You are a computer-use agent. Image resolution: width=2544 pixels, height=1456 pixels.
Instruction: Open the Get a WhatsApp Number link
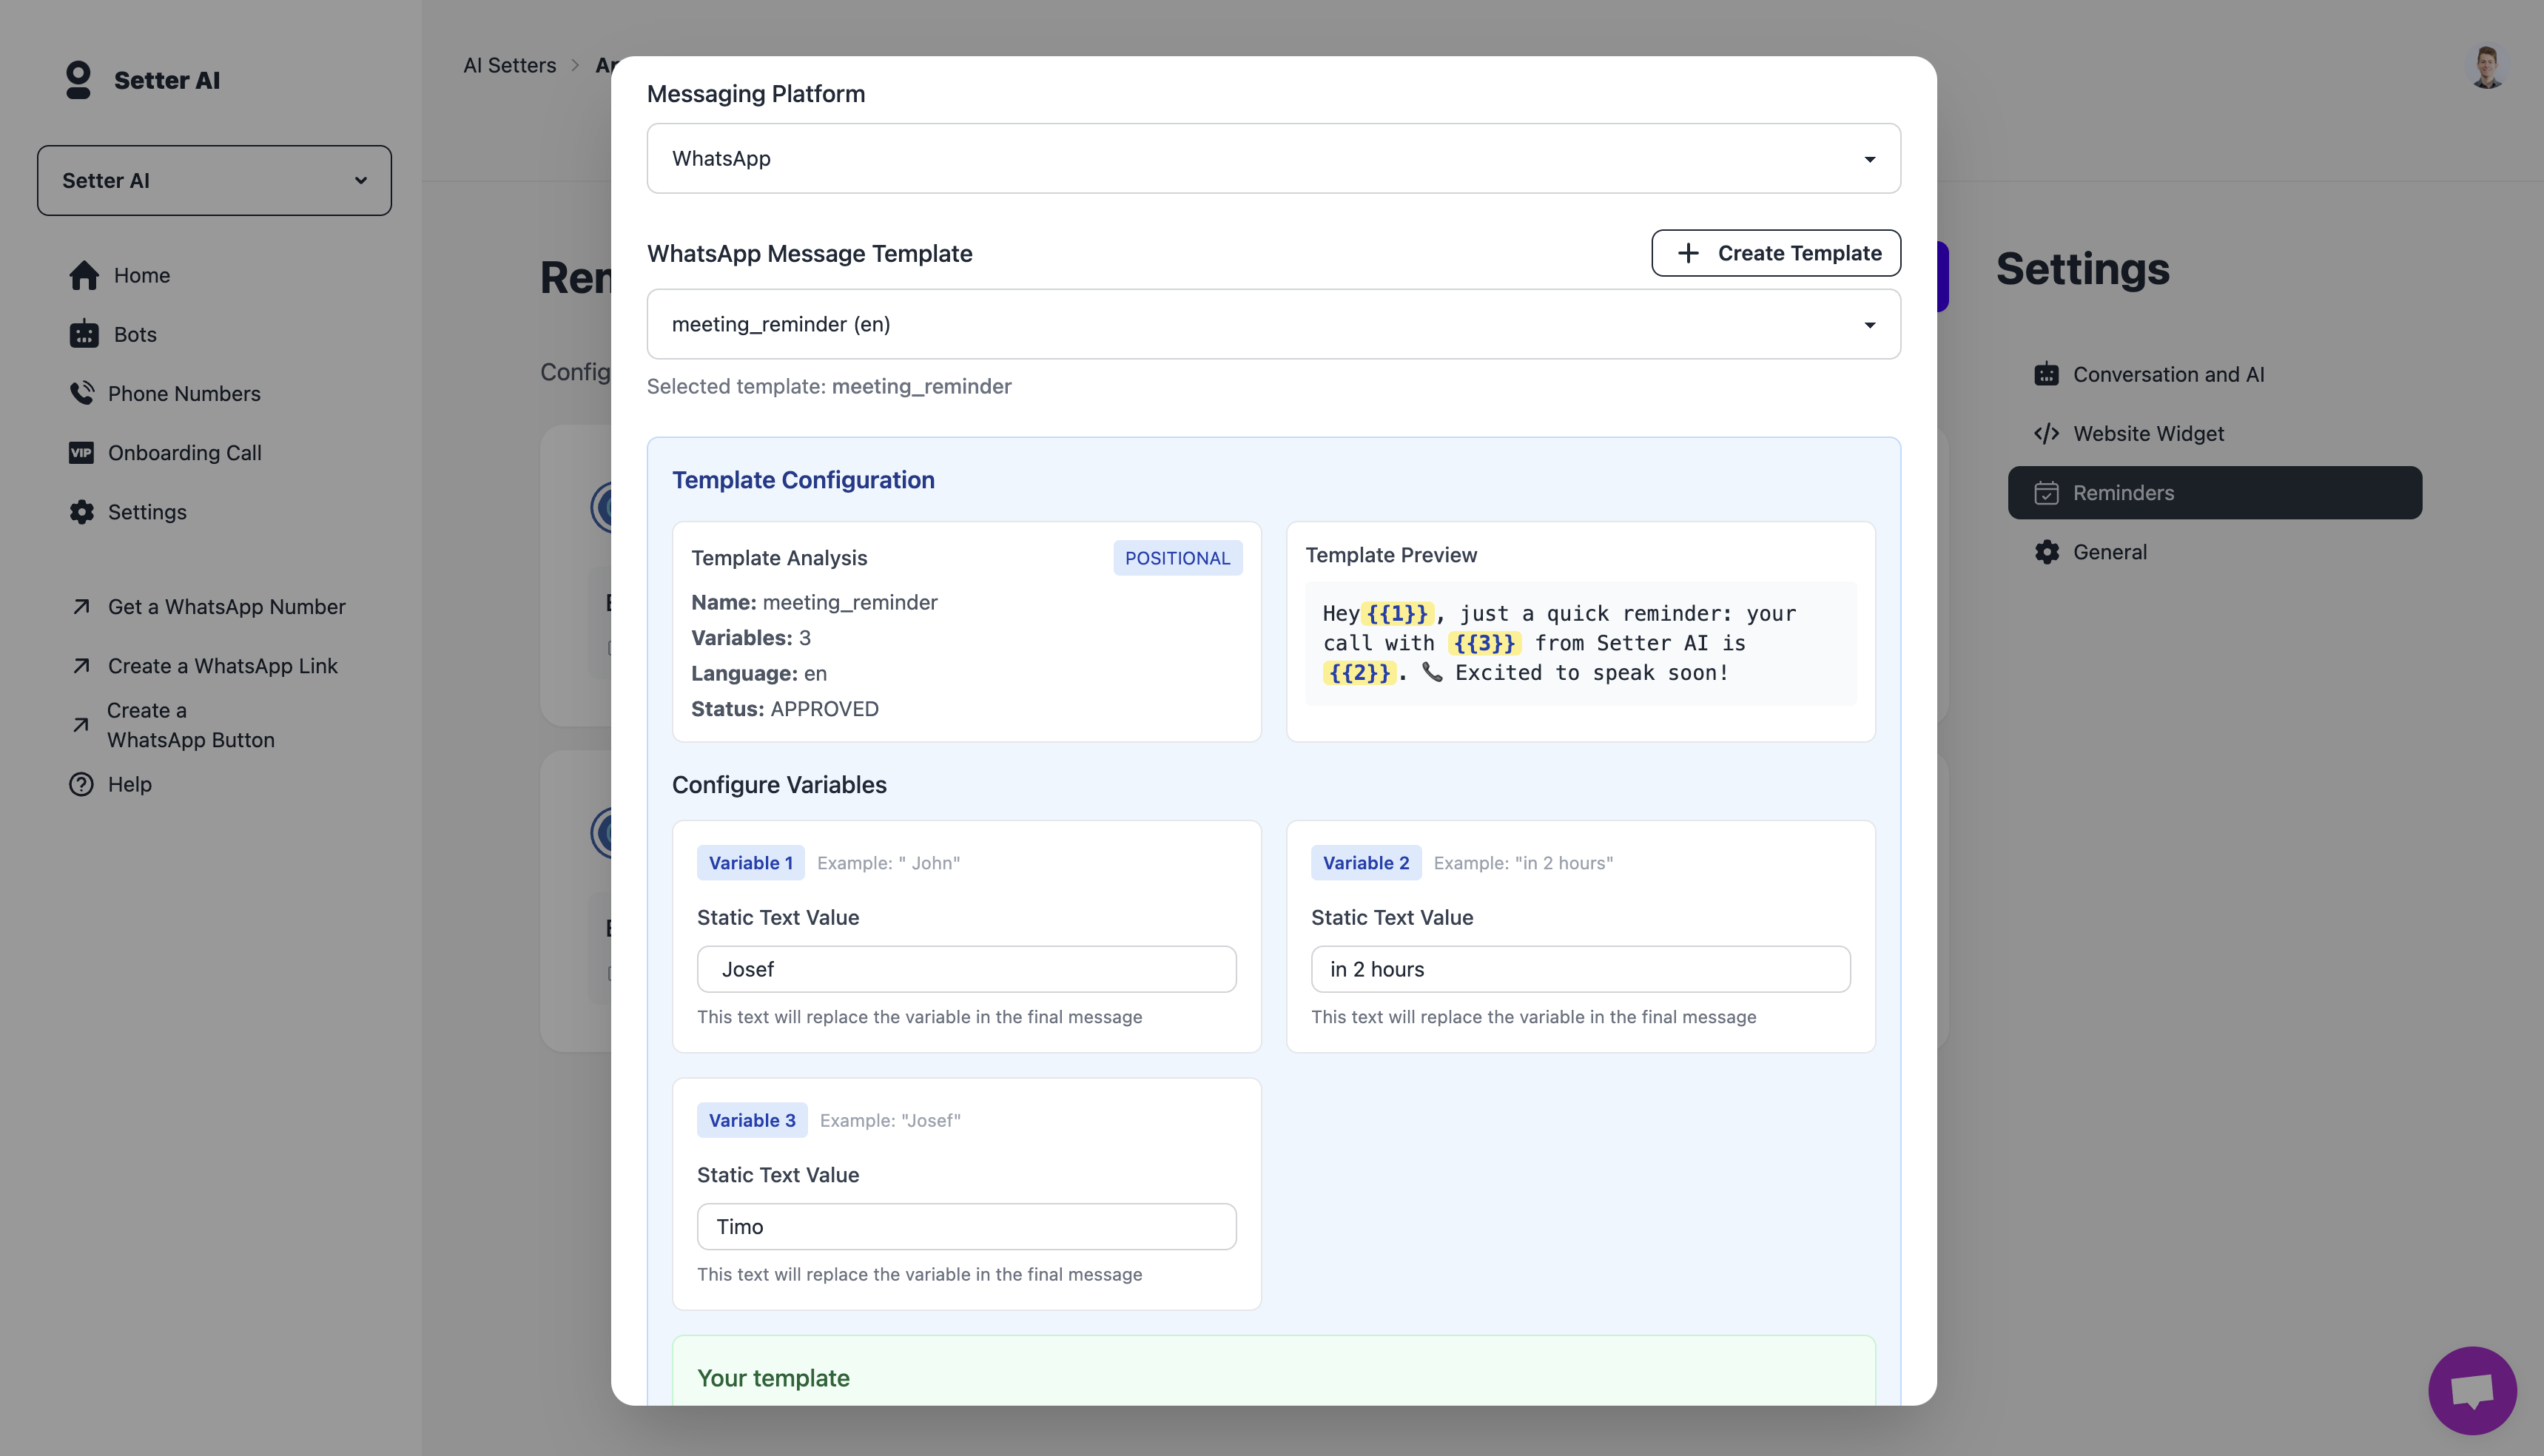[226, 607]
